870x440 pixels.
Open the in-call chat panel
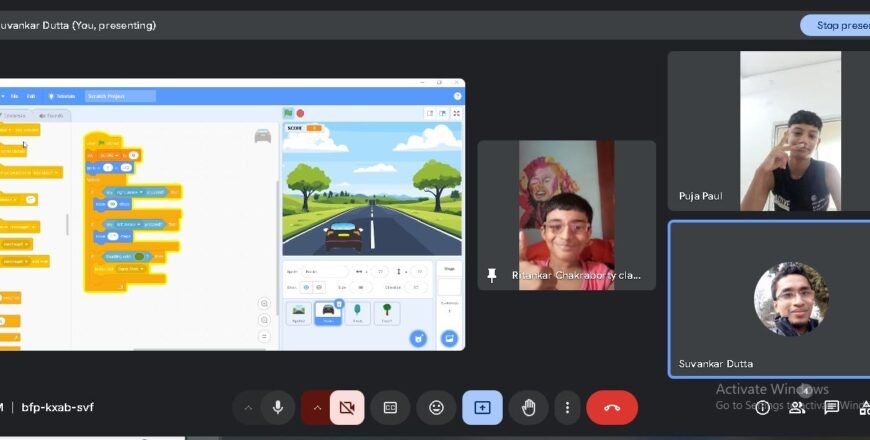coord(831,408)
